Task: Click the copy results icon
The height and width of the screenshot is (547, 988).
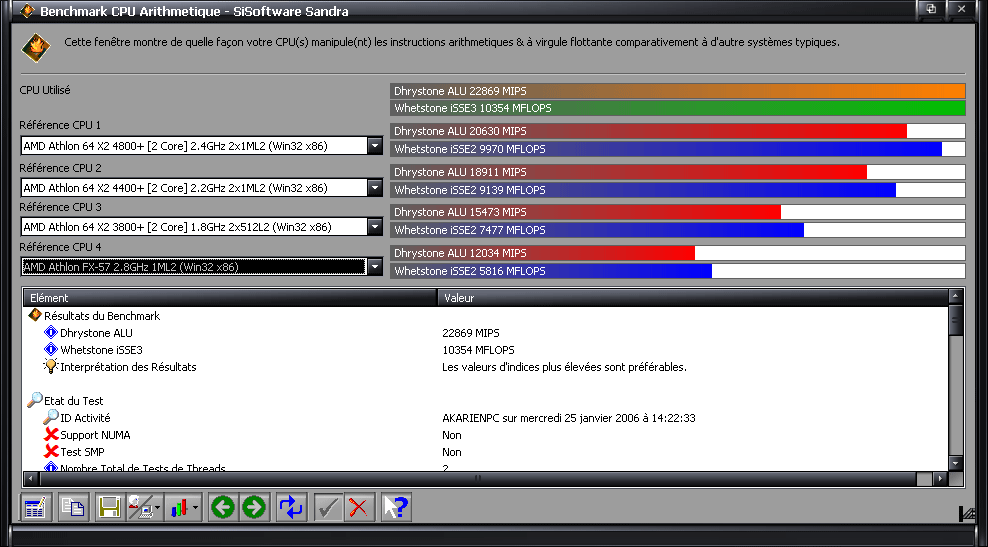Action: point(72,507)
